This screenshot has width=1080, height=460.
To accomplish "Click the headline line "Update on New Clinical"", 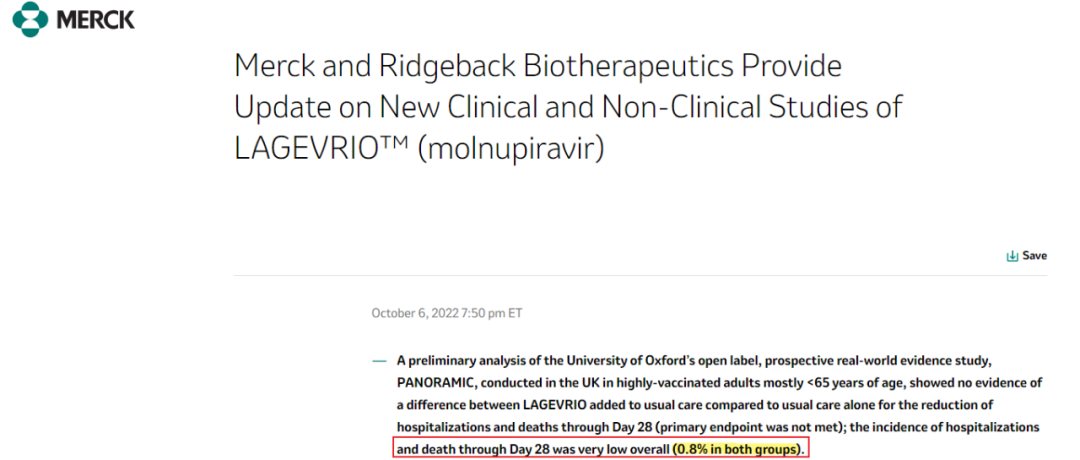I will [568, 106].
